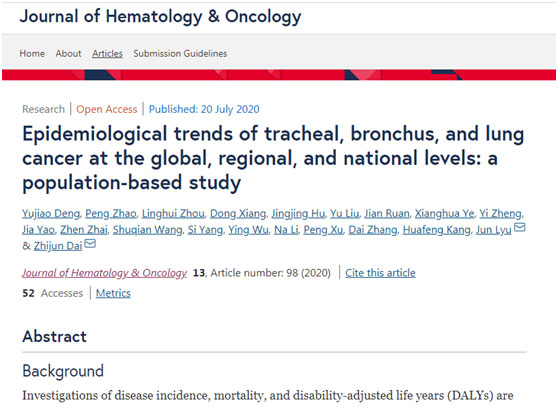The width and height of the screenshot is (558, 410).
Task: Open the Metrics link
Action: coord(113,293)
